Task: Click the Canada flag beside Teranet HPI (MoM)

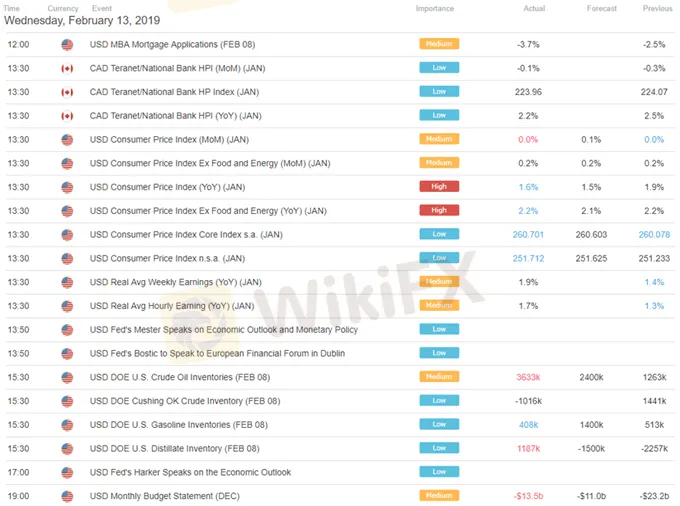Action: [x=67, y=69]
